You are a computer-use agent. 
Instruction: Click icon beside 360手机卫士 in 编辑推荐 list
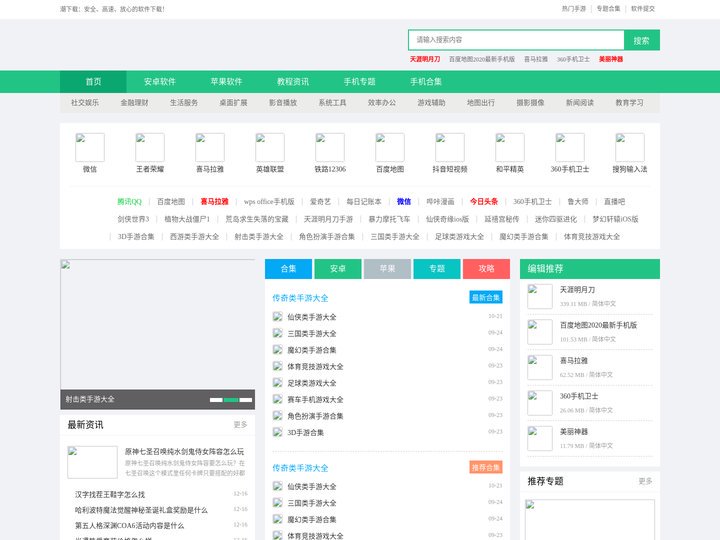[540, 403]
